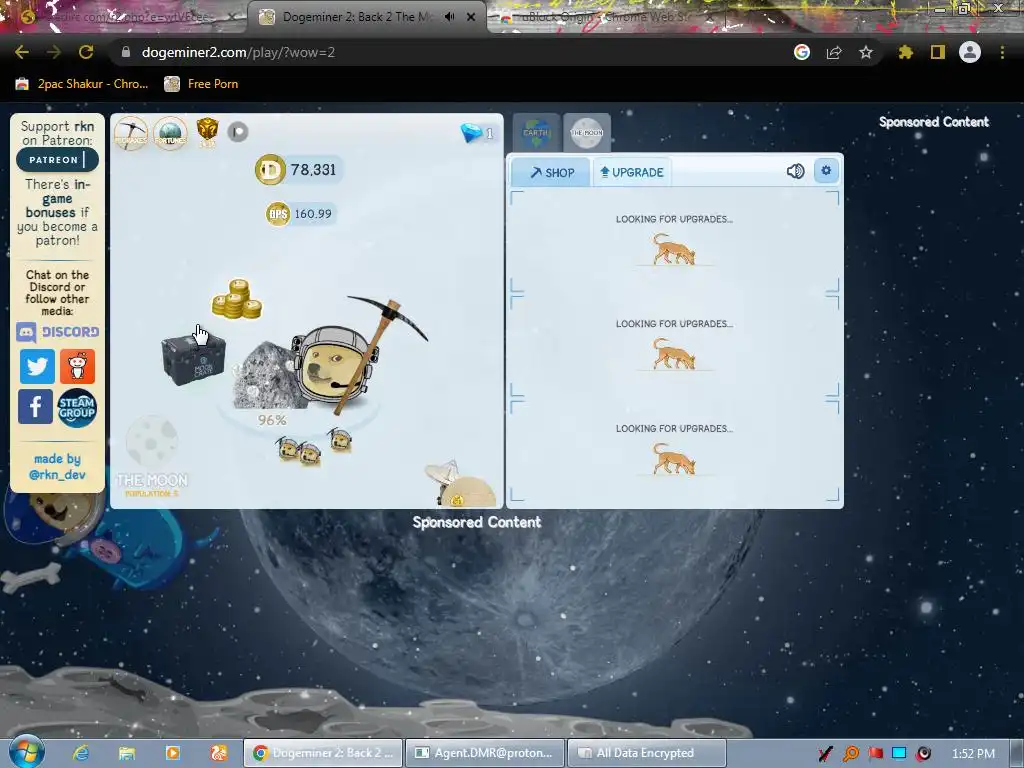Click the taskbar clock 1:52 PM
Viewport: 1024px width, 768px height.
click(x=974, y=754)
